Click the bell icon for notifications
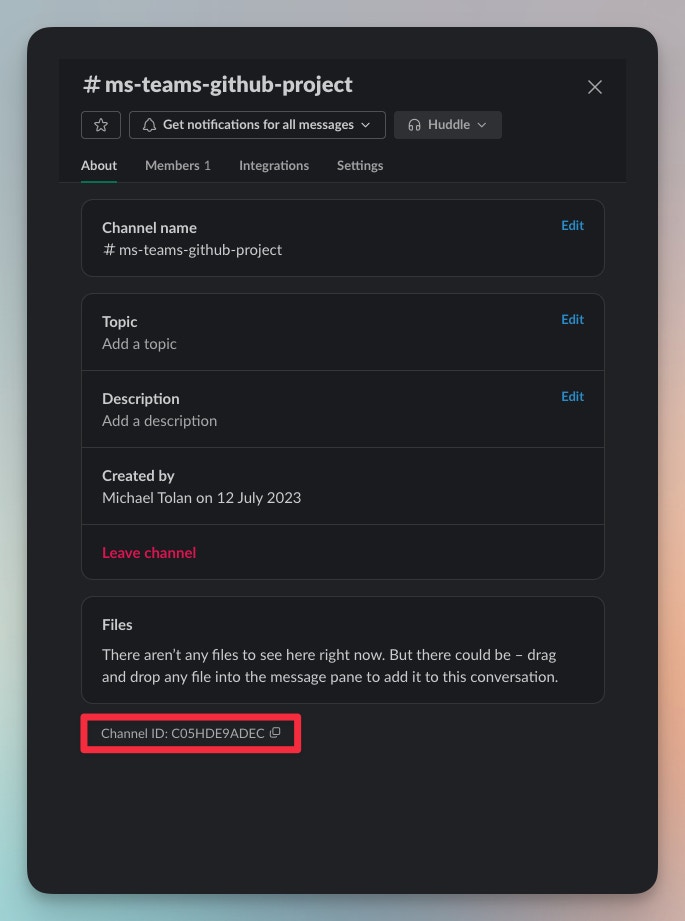Screen dimensions: 685x921 click(x=150, y=125)
